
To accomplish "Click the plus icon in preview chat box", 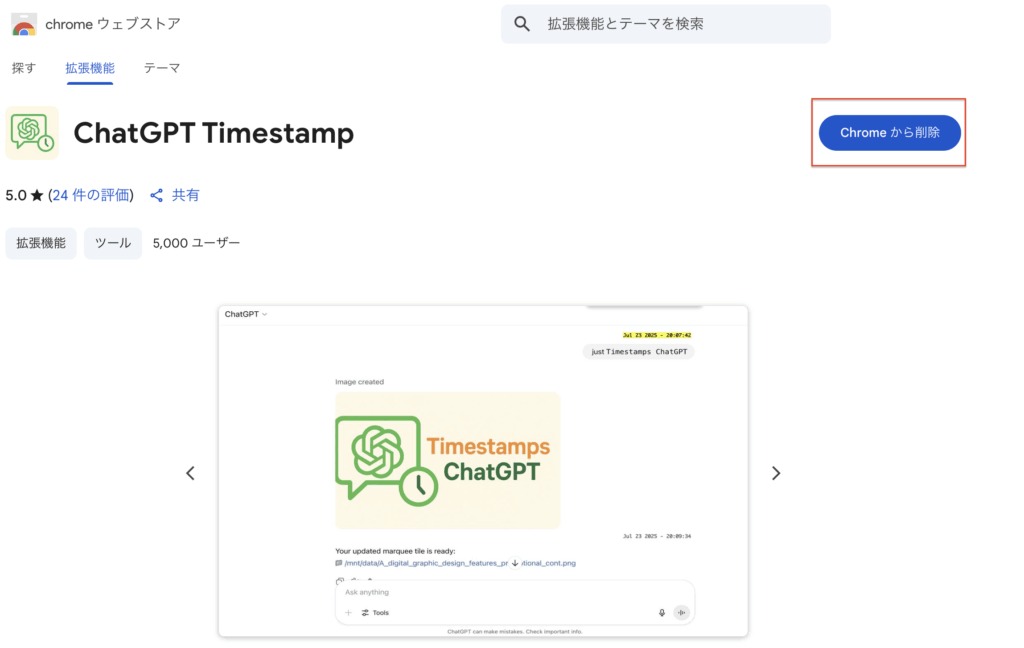I will [x=348, y=612].
